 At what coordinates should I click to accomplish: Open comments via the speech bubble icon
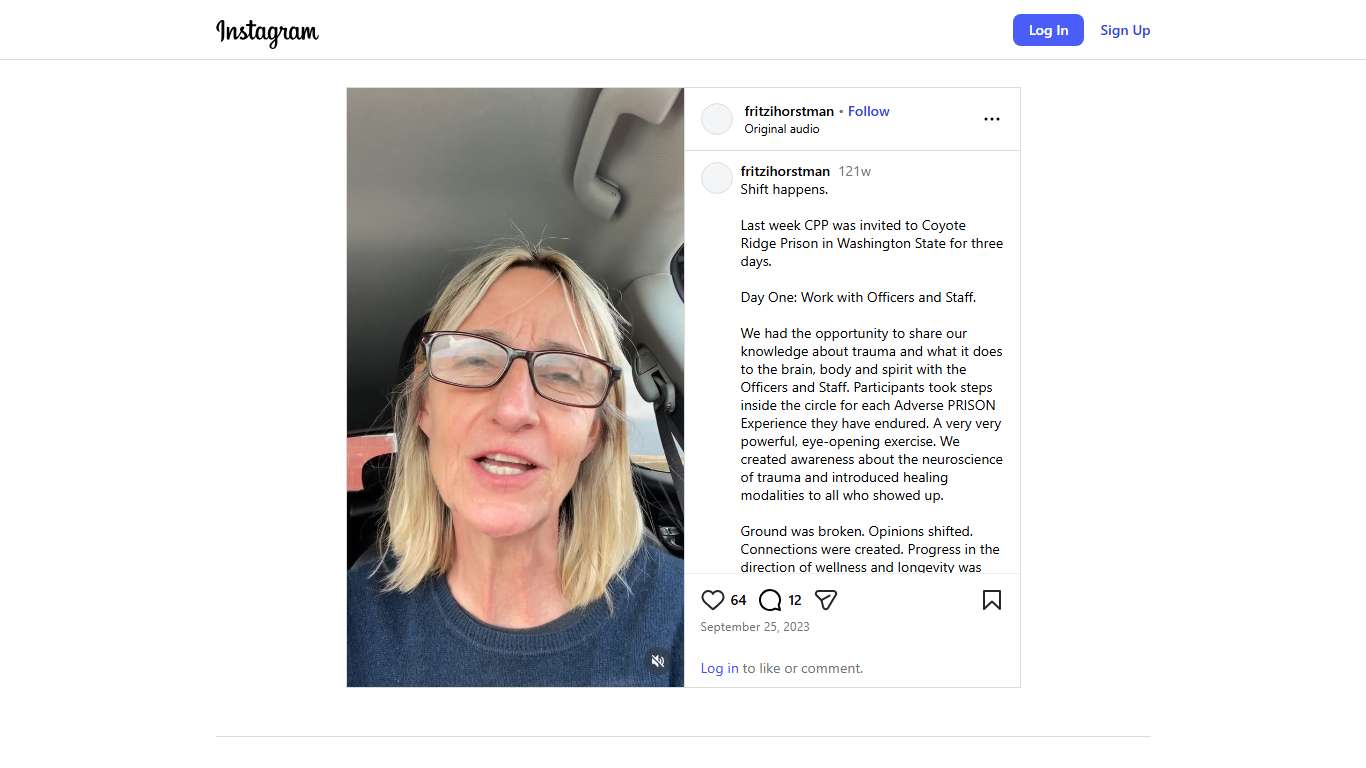point(770,600)
